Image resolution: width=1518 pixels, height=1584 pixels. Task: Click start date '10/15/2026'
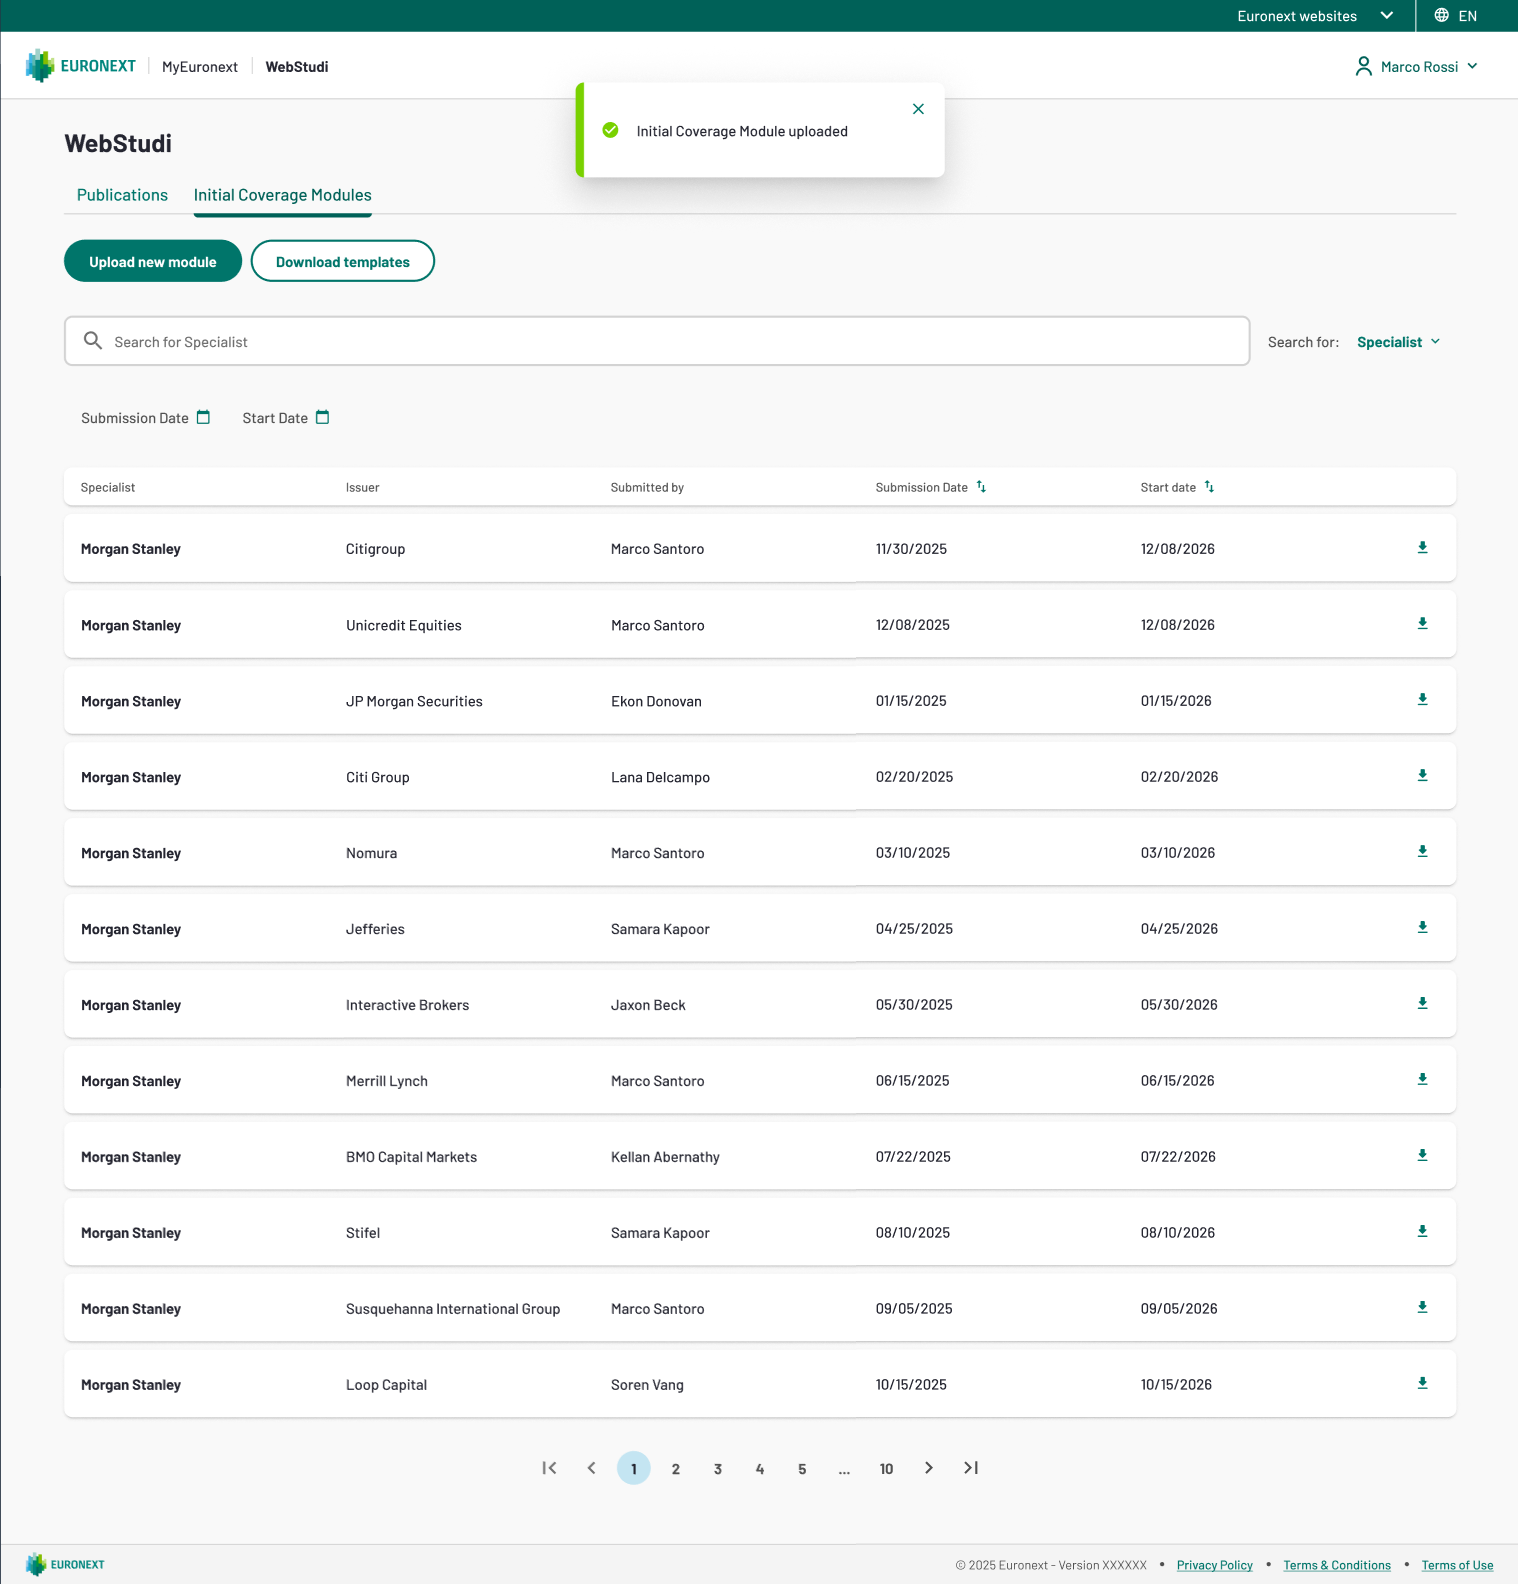(1176, 1385)
